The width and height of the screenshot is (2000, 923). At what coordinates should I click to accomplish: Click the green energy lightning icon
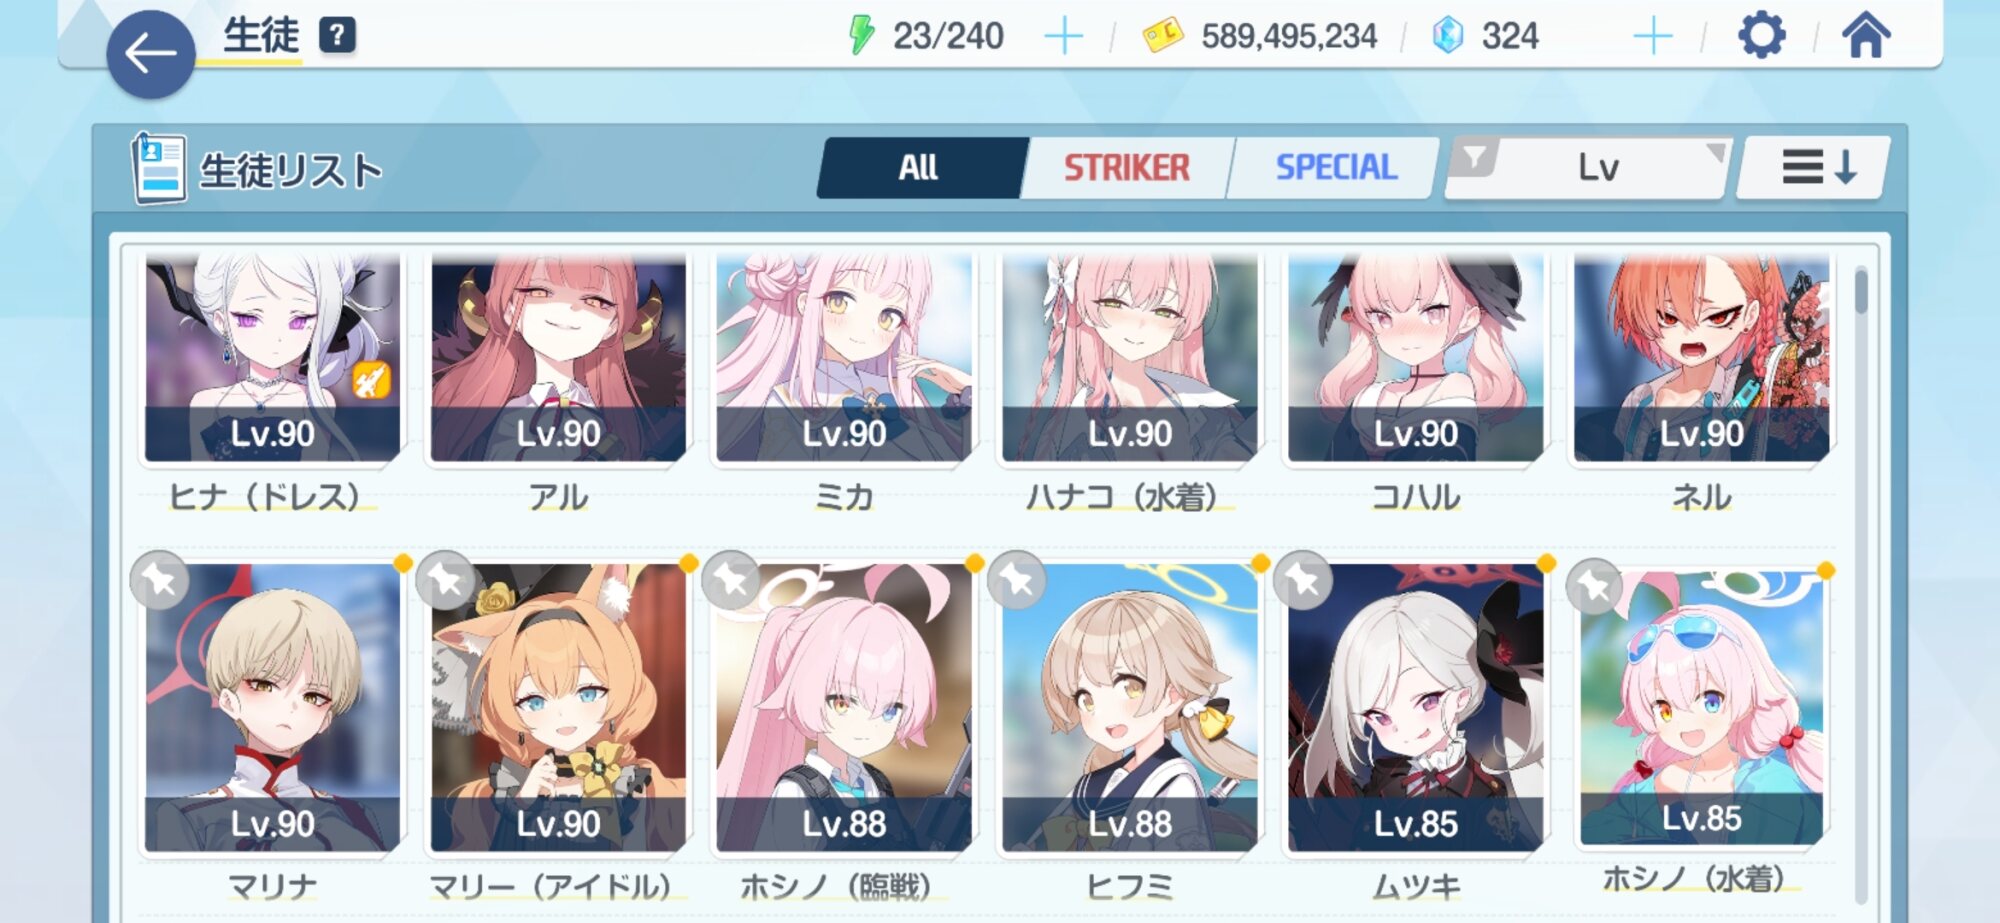point(860,36)
